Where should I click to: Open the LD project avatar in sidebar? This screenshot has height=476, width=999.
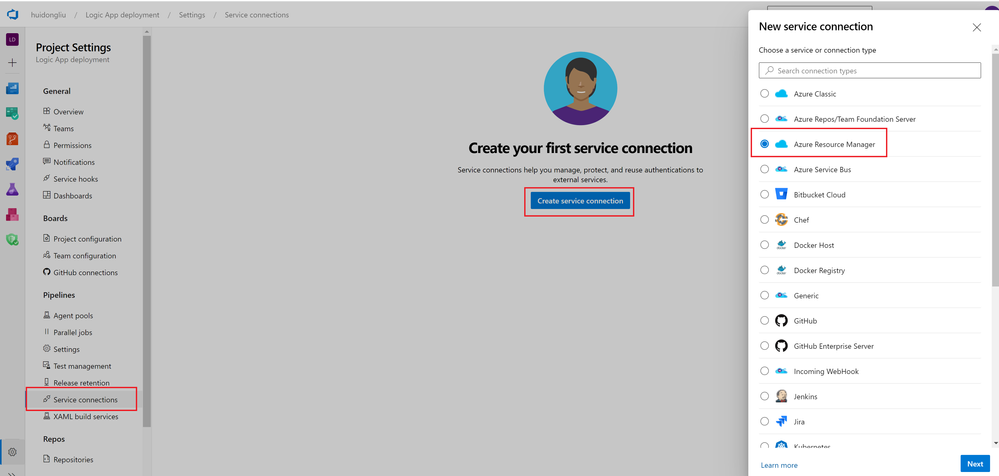(12, 40)
